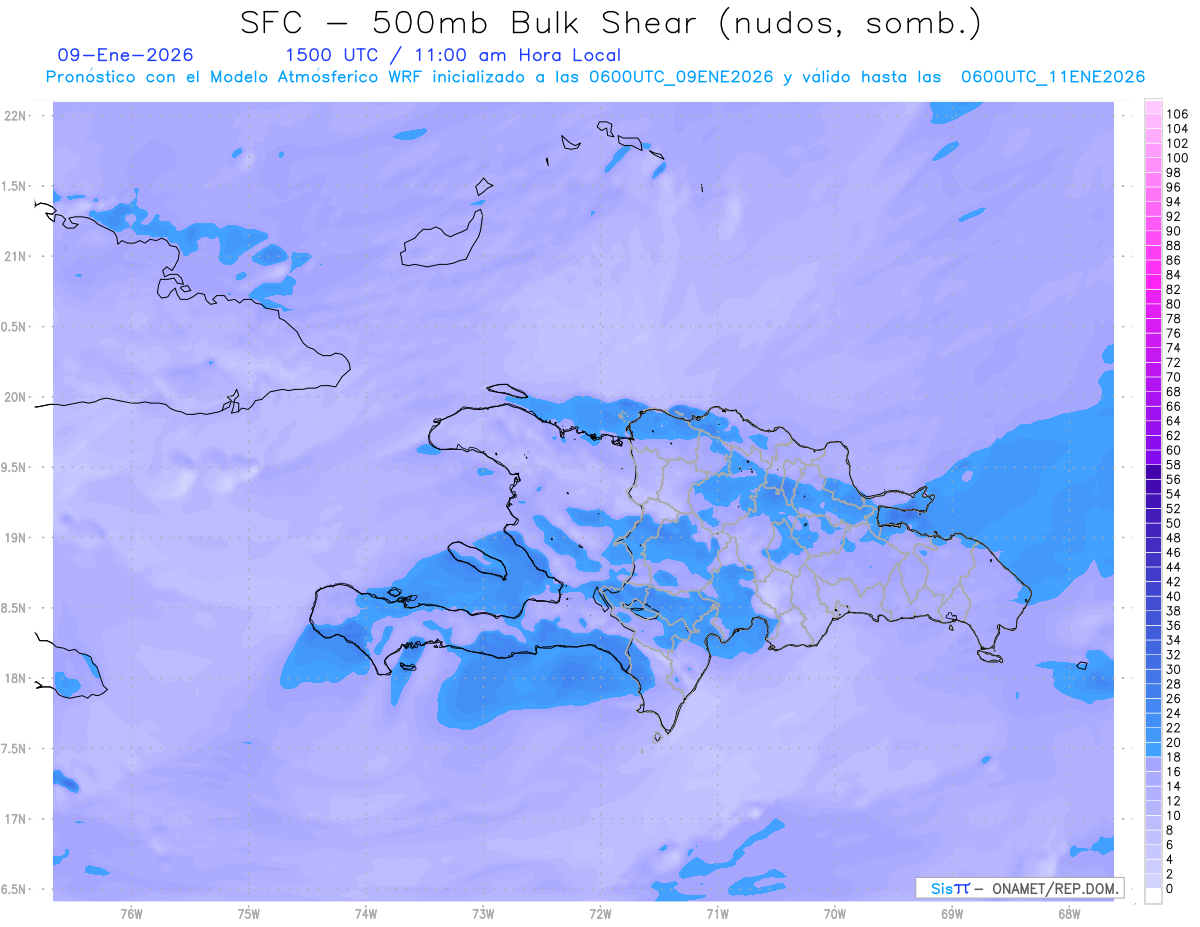Click the '17N' latitude label

pos(14,819)
